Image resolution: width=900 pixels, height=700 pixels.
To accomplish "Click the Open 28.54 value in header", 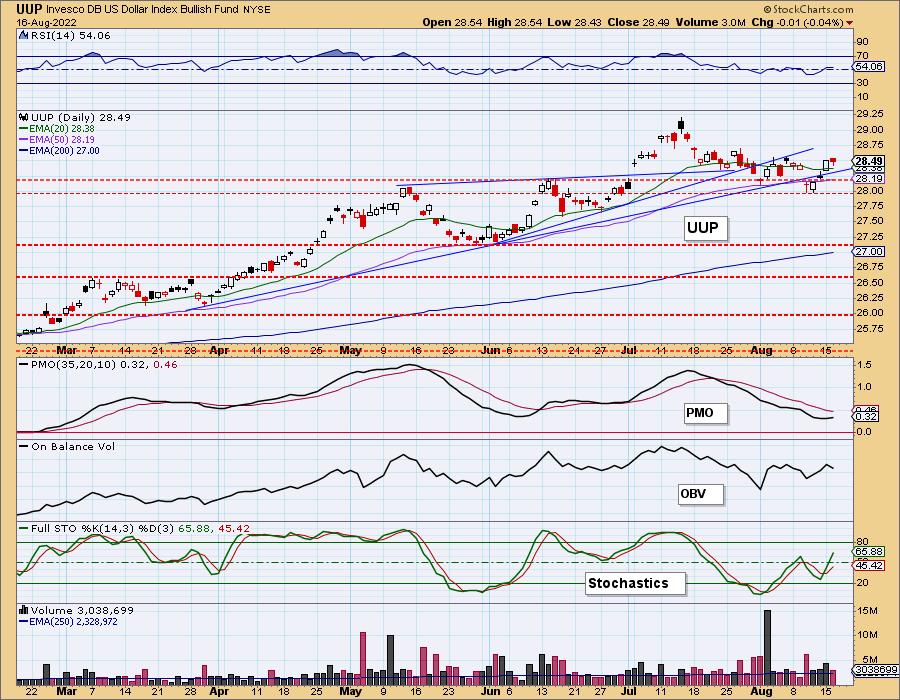I will coord(453,22).
